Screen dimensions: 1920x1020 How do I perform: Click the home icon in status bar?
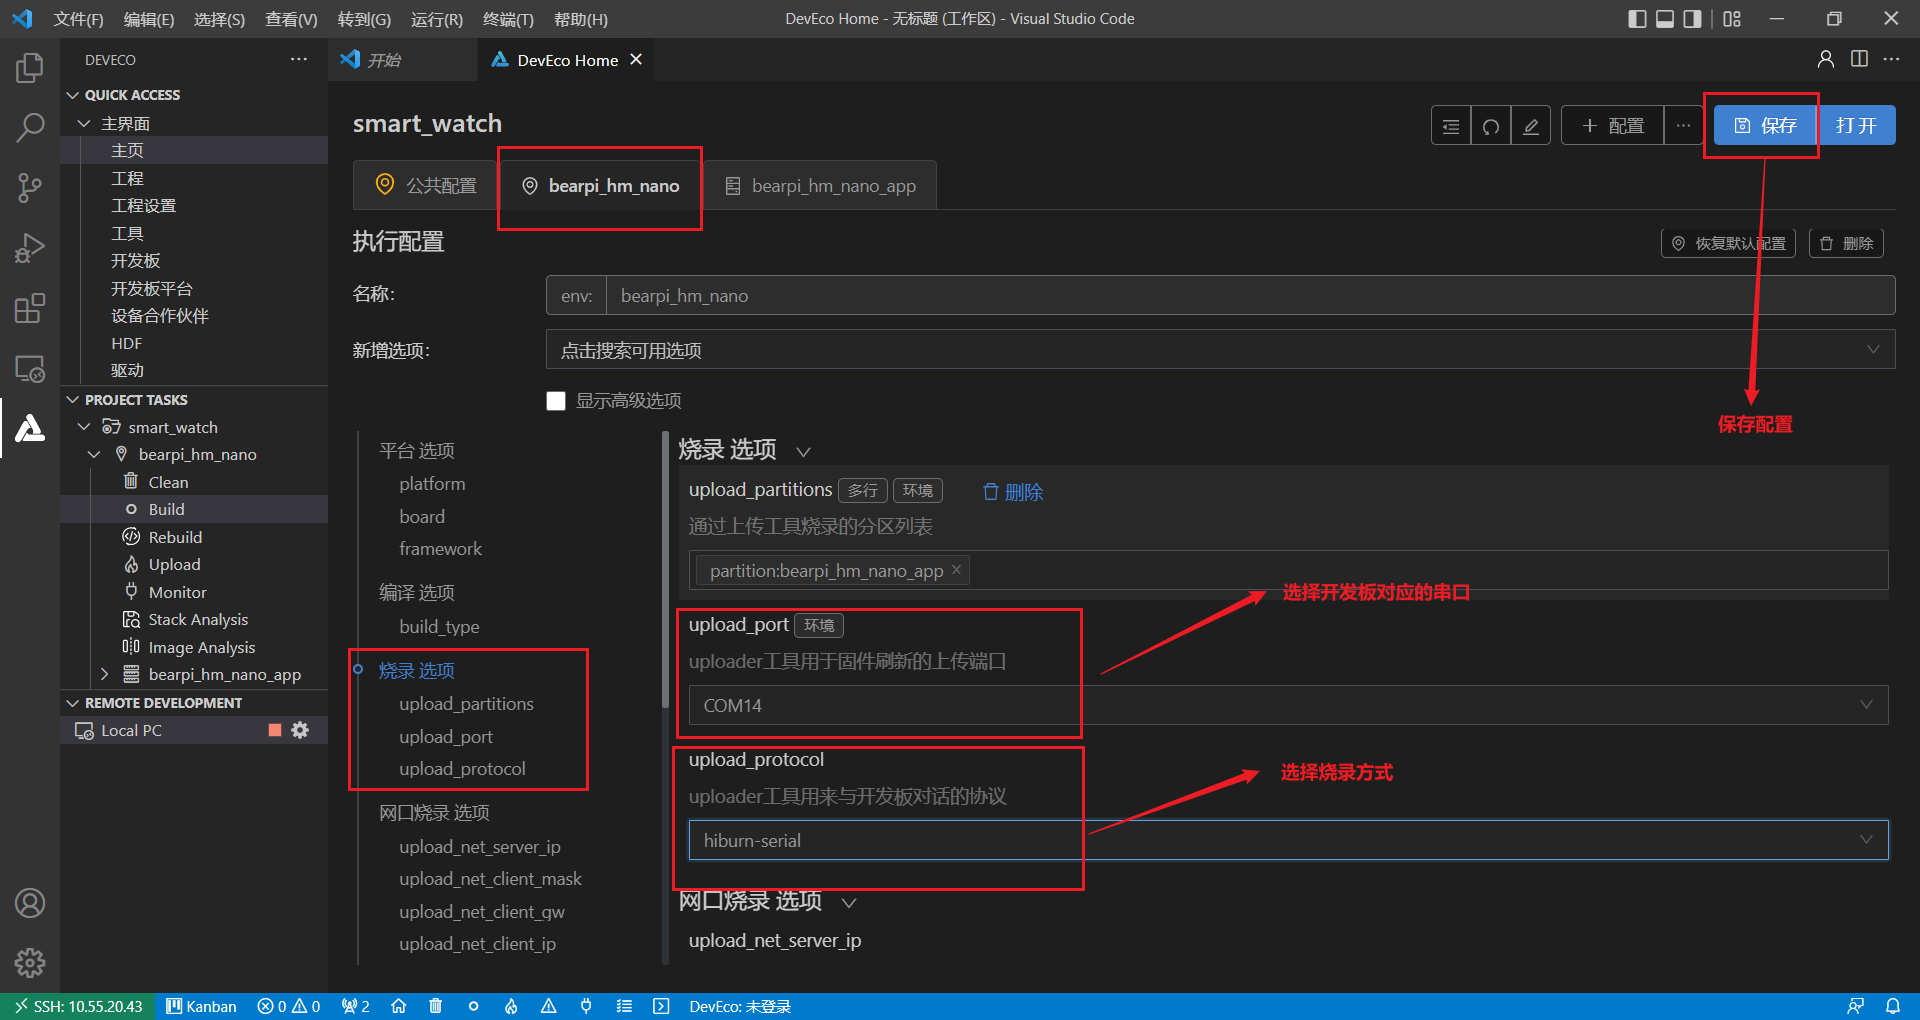(398, 1006)
